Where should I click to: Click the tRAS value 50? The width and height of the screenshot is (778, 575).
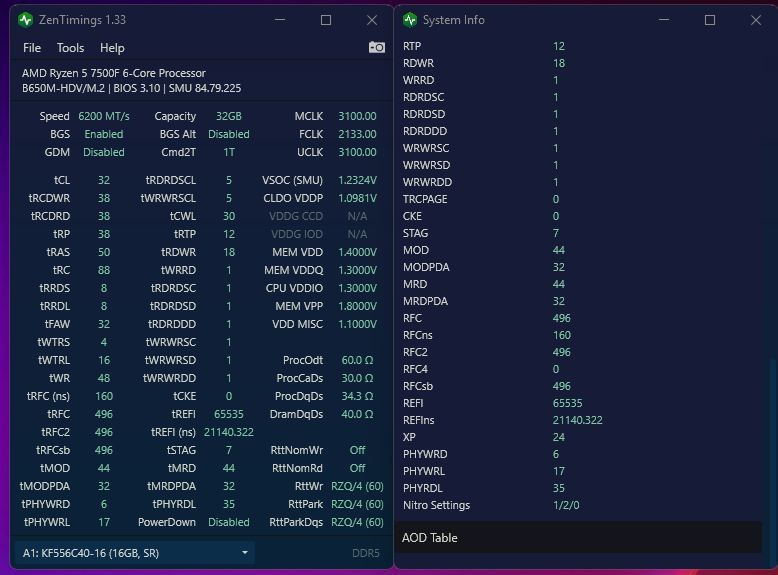tap(104, 252)
